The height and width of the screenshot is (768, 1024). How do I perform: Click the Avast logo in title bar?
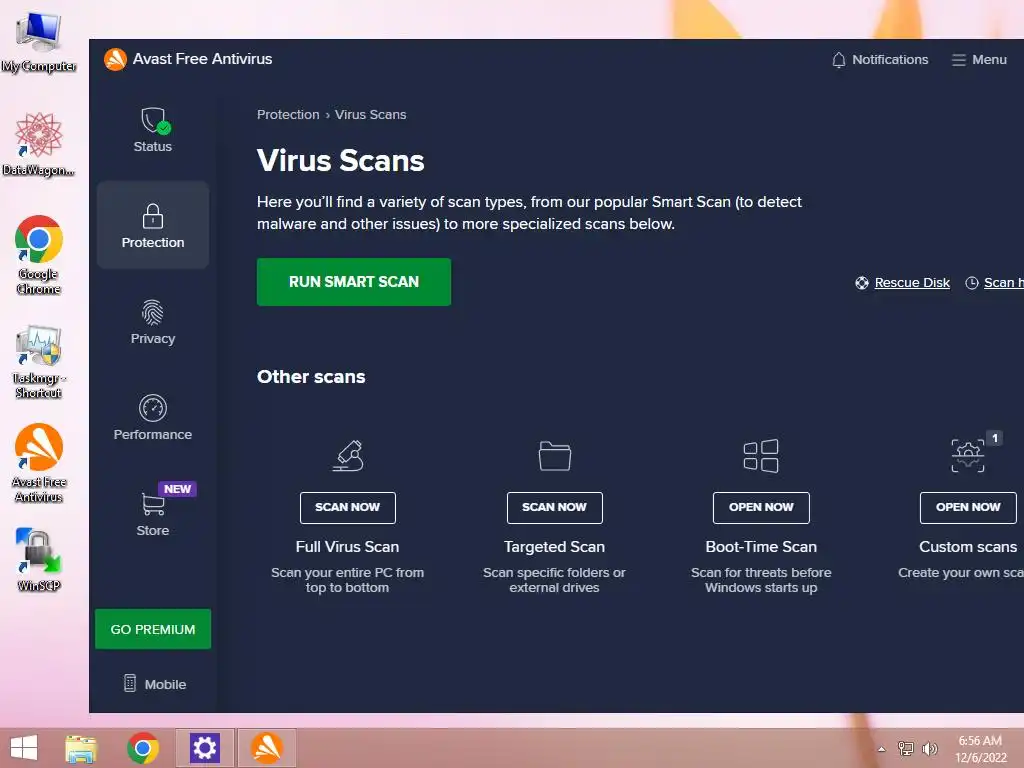(115, 59)
